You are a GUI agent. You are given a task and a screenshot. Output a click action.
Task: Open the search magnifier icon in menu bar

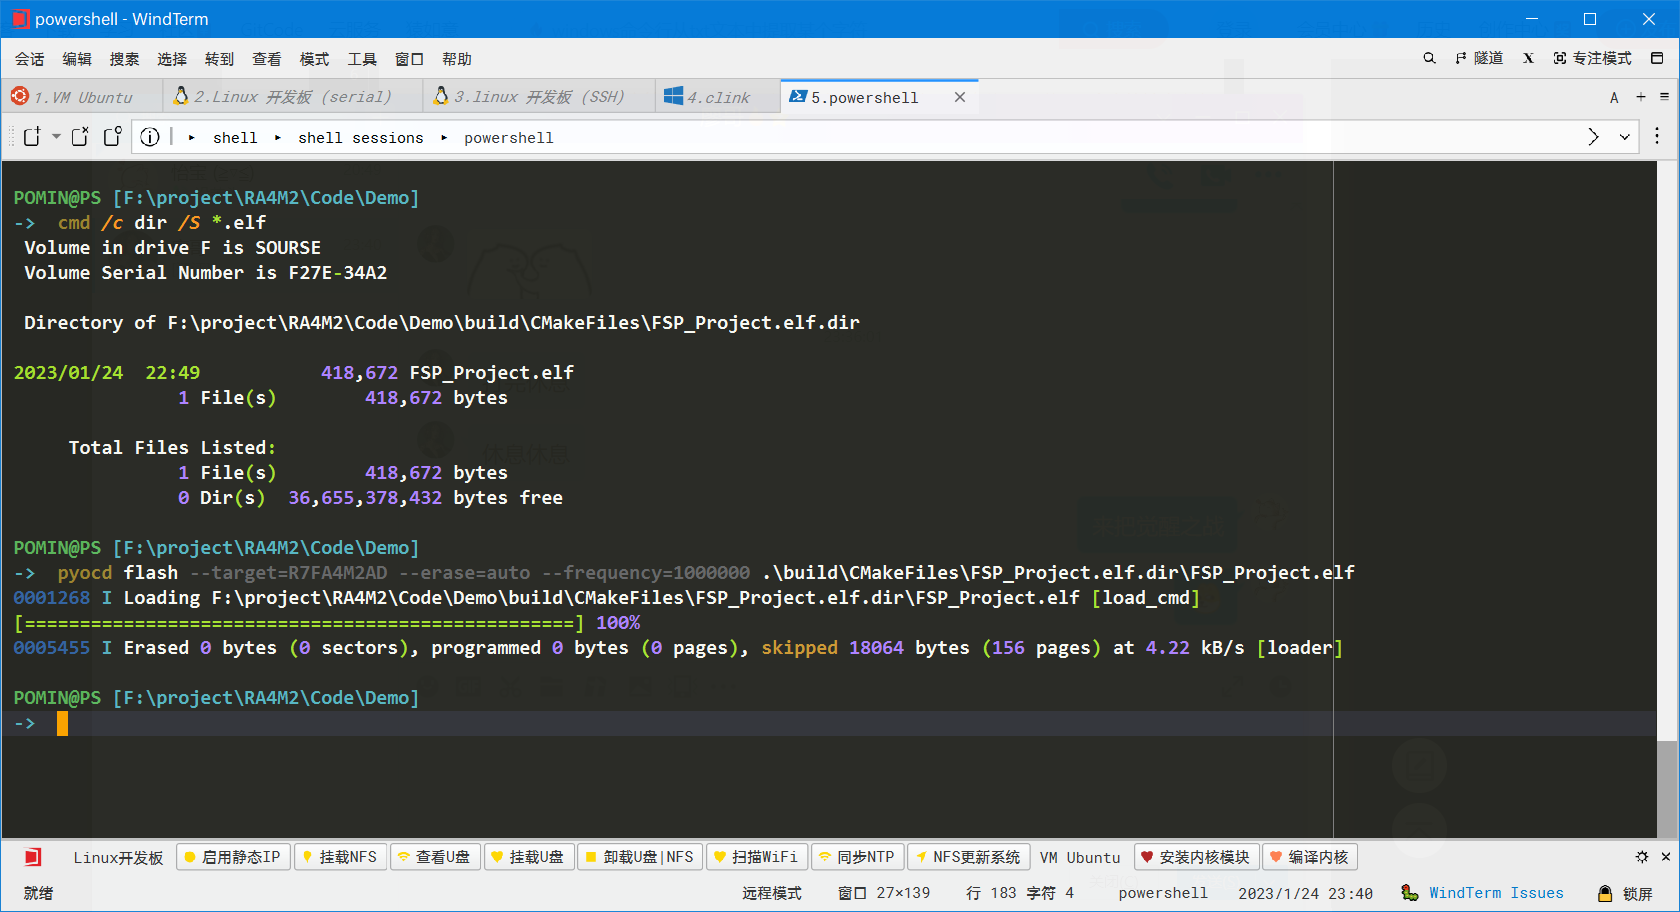1429,58
